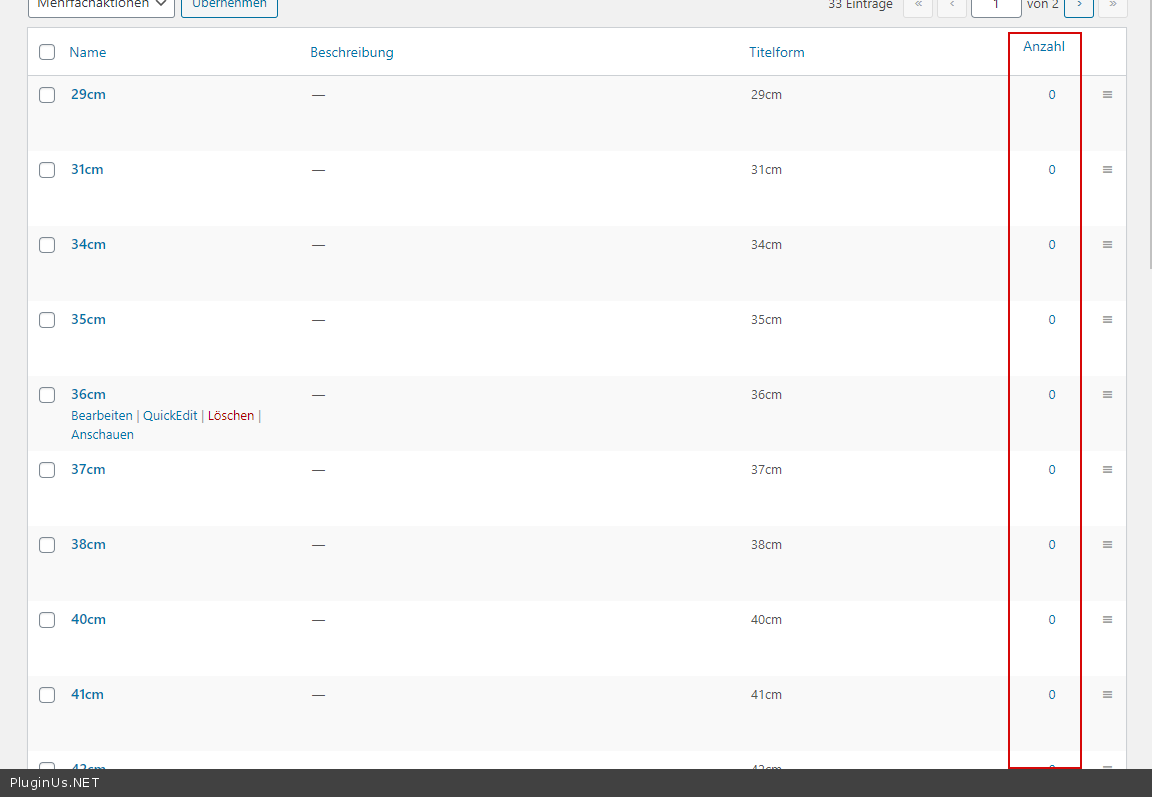Click the drag handle icon for 34cm row

click(x=1107, y=245)
